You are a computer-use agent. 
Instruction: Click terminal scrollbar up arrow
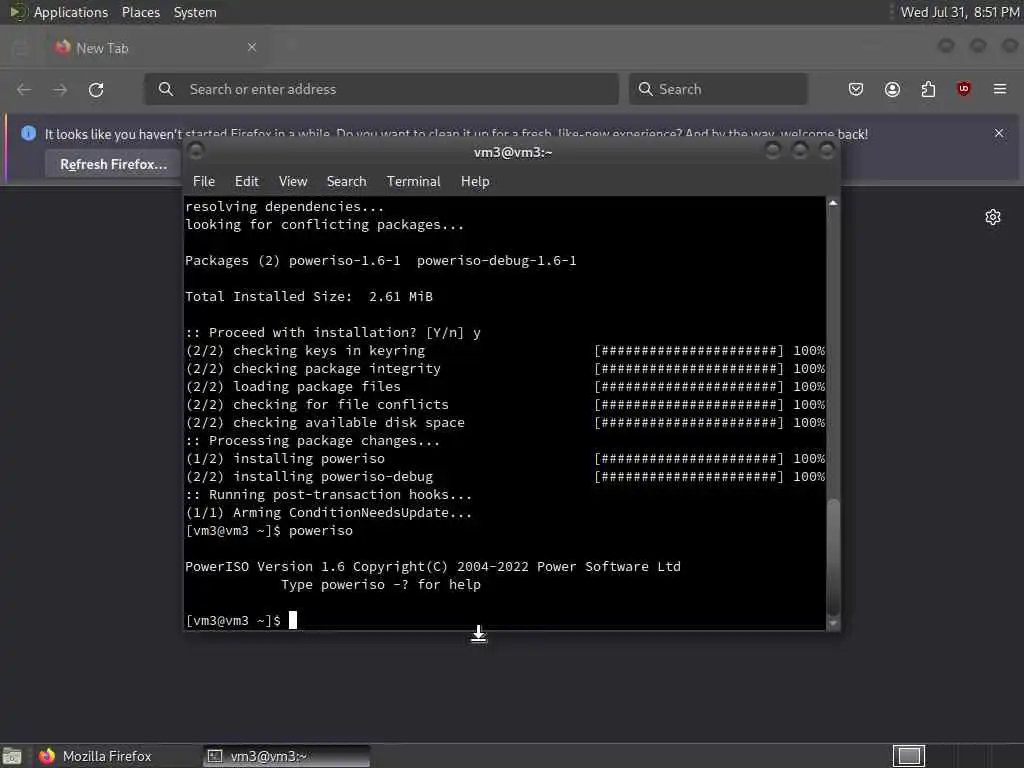833,203
